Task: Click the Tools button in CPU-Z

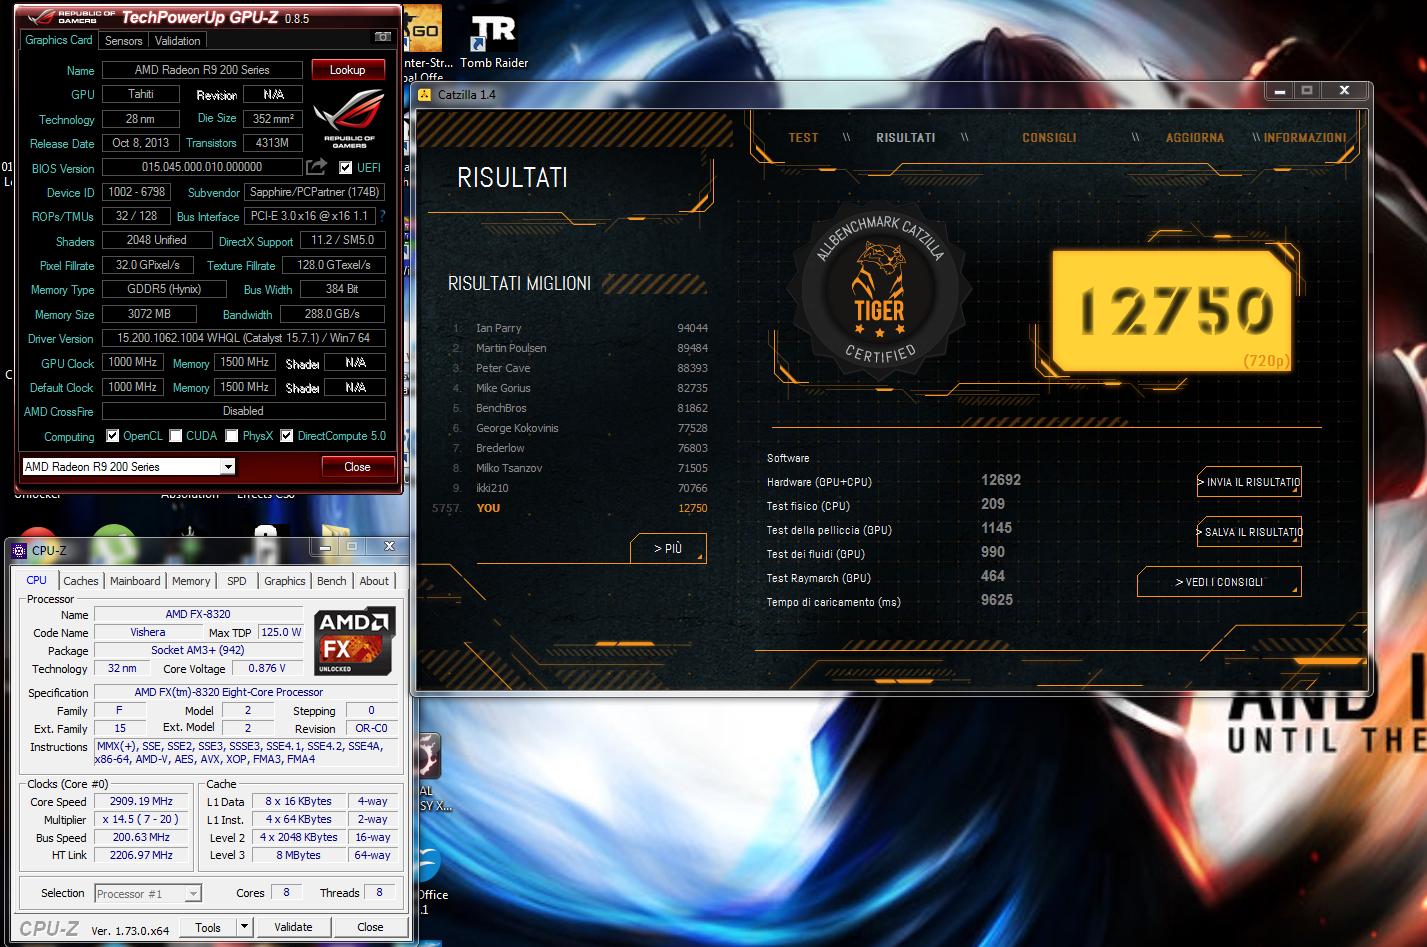Action: pos(208,927)
